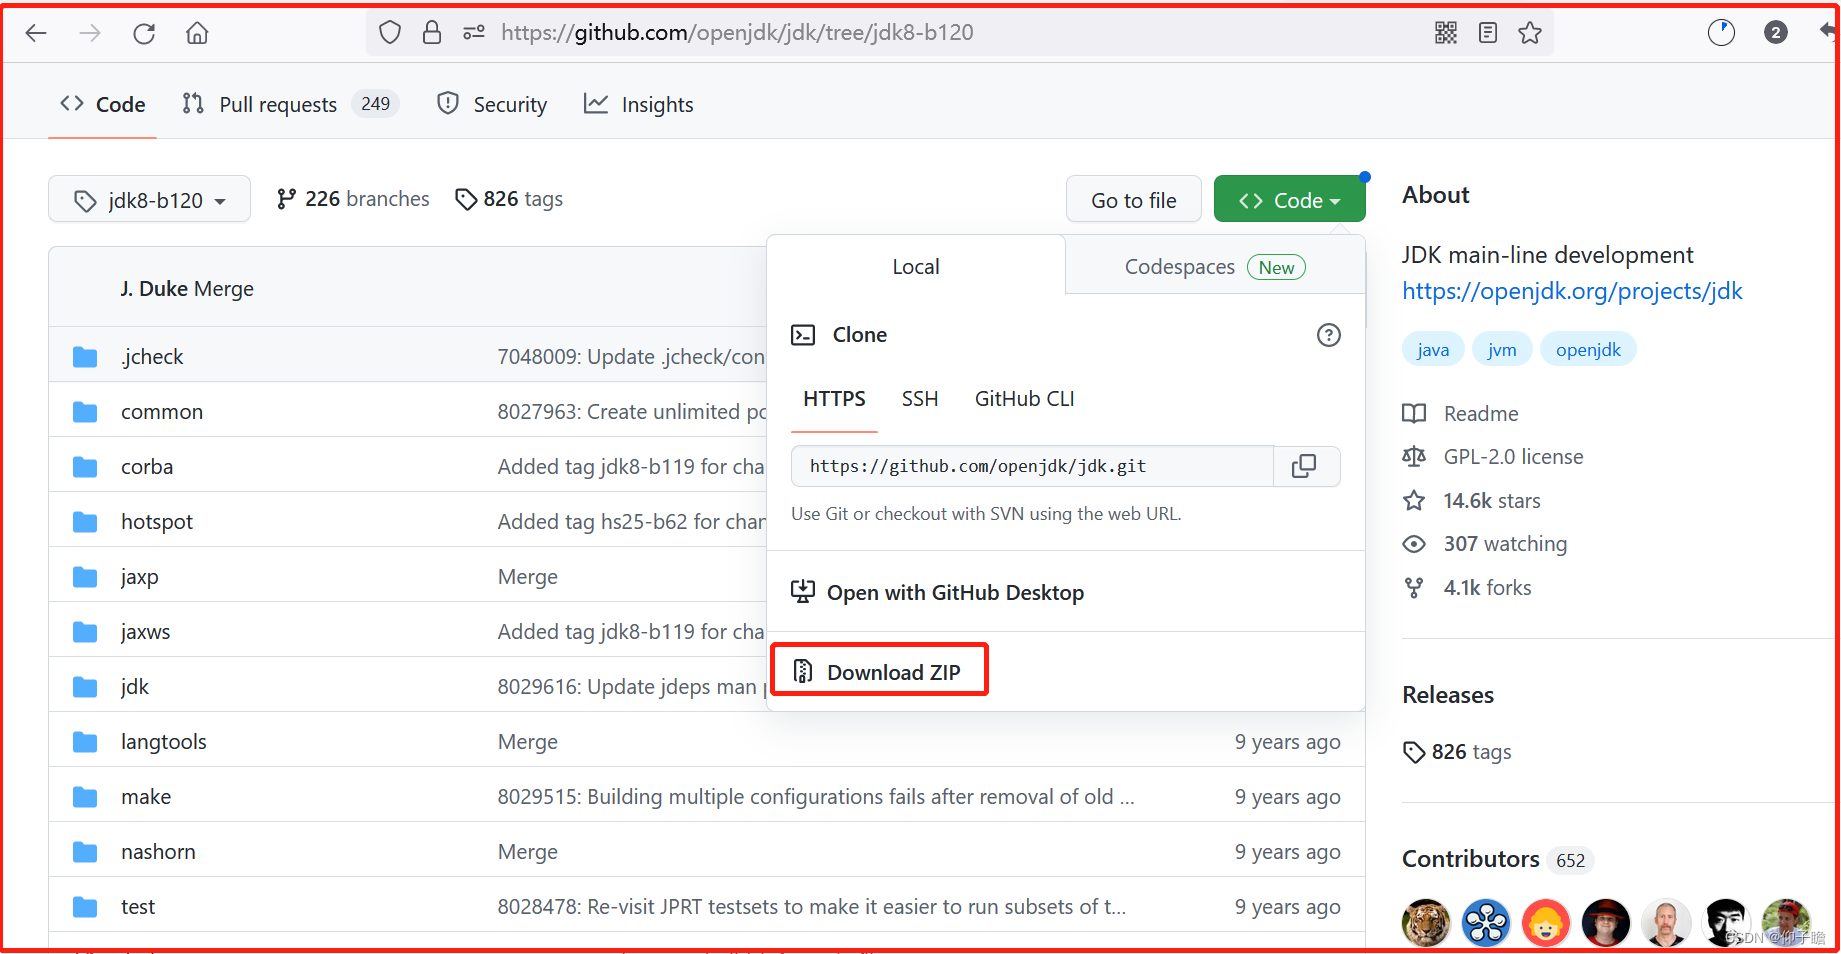1841x954 pixels.
Task: Copy clone URL with the copy icon
Action: 1304,466
